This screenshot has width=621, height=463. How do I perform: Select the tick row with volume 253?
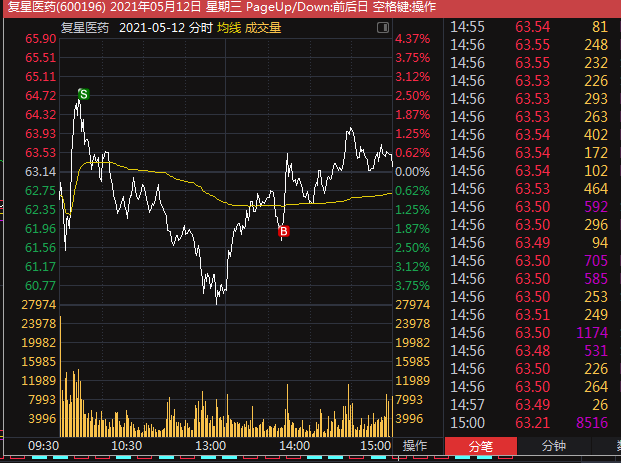tap(529, 297)
